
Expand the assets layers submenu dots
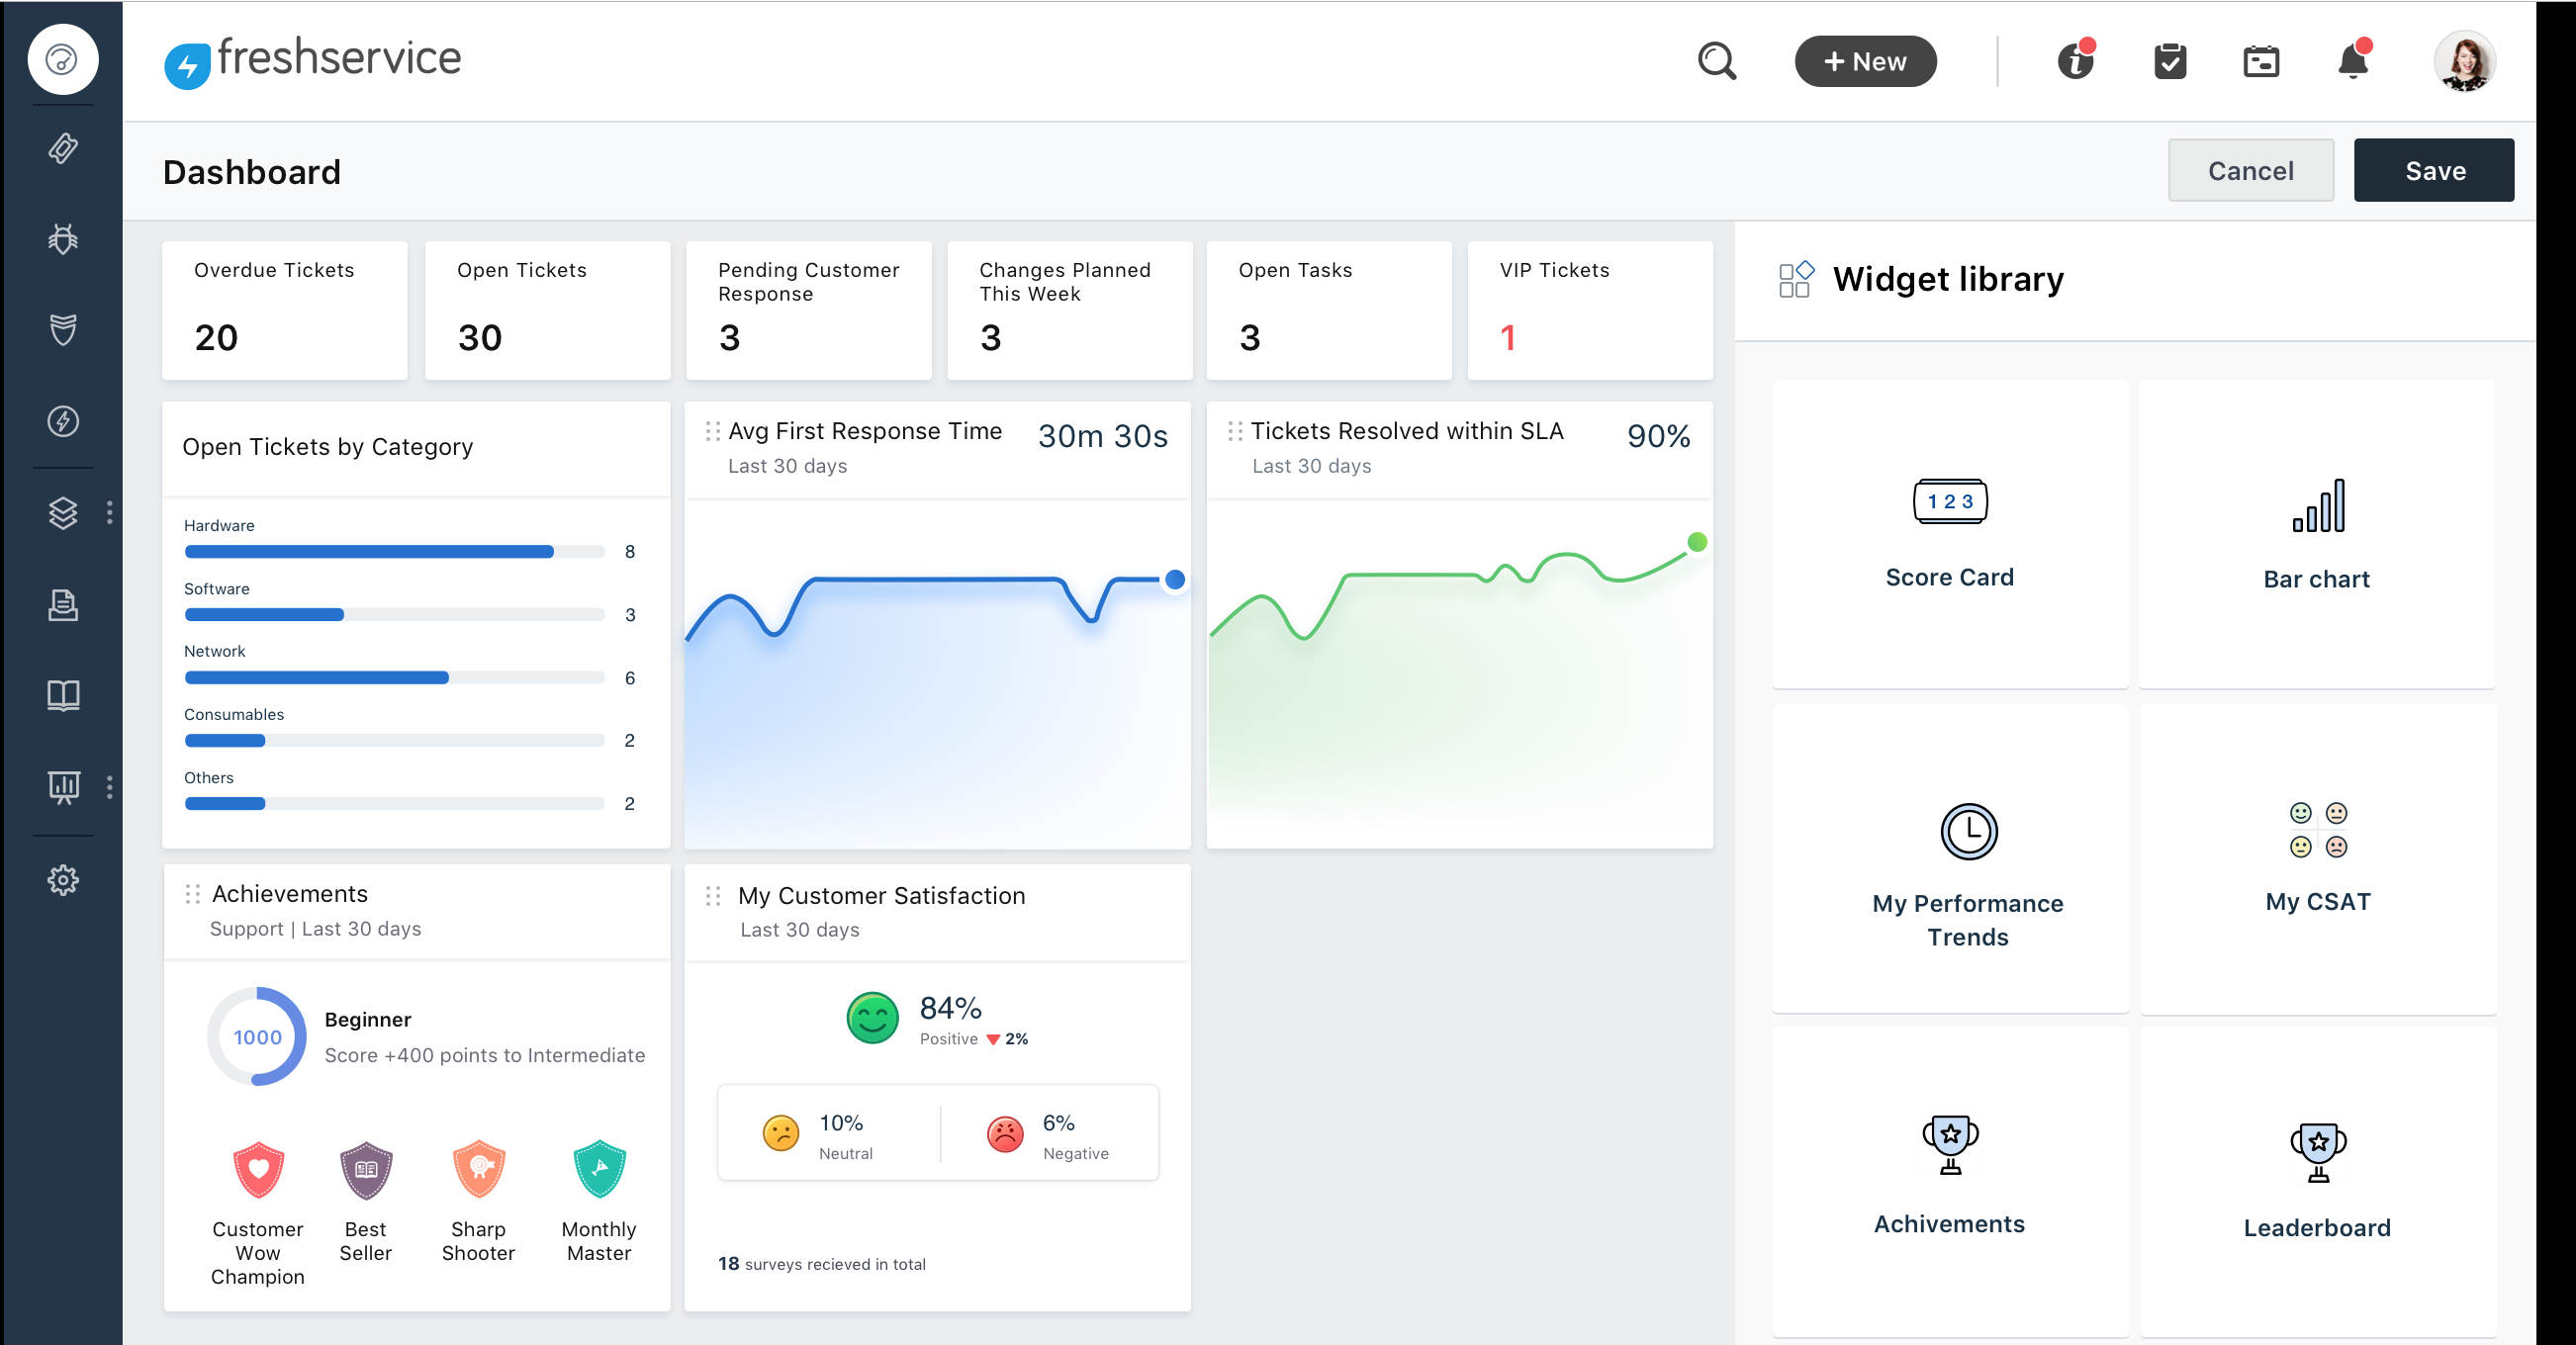pos(110,513)
